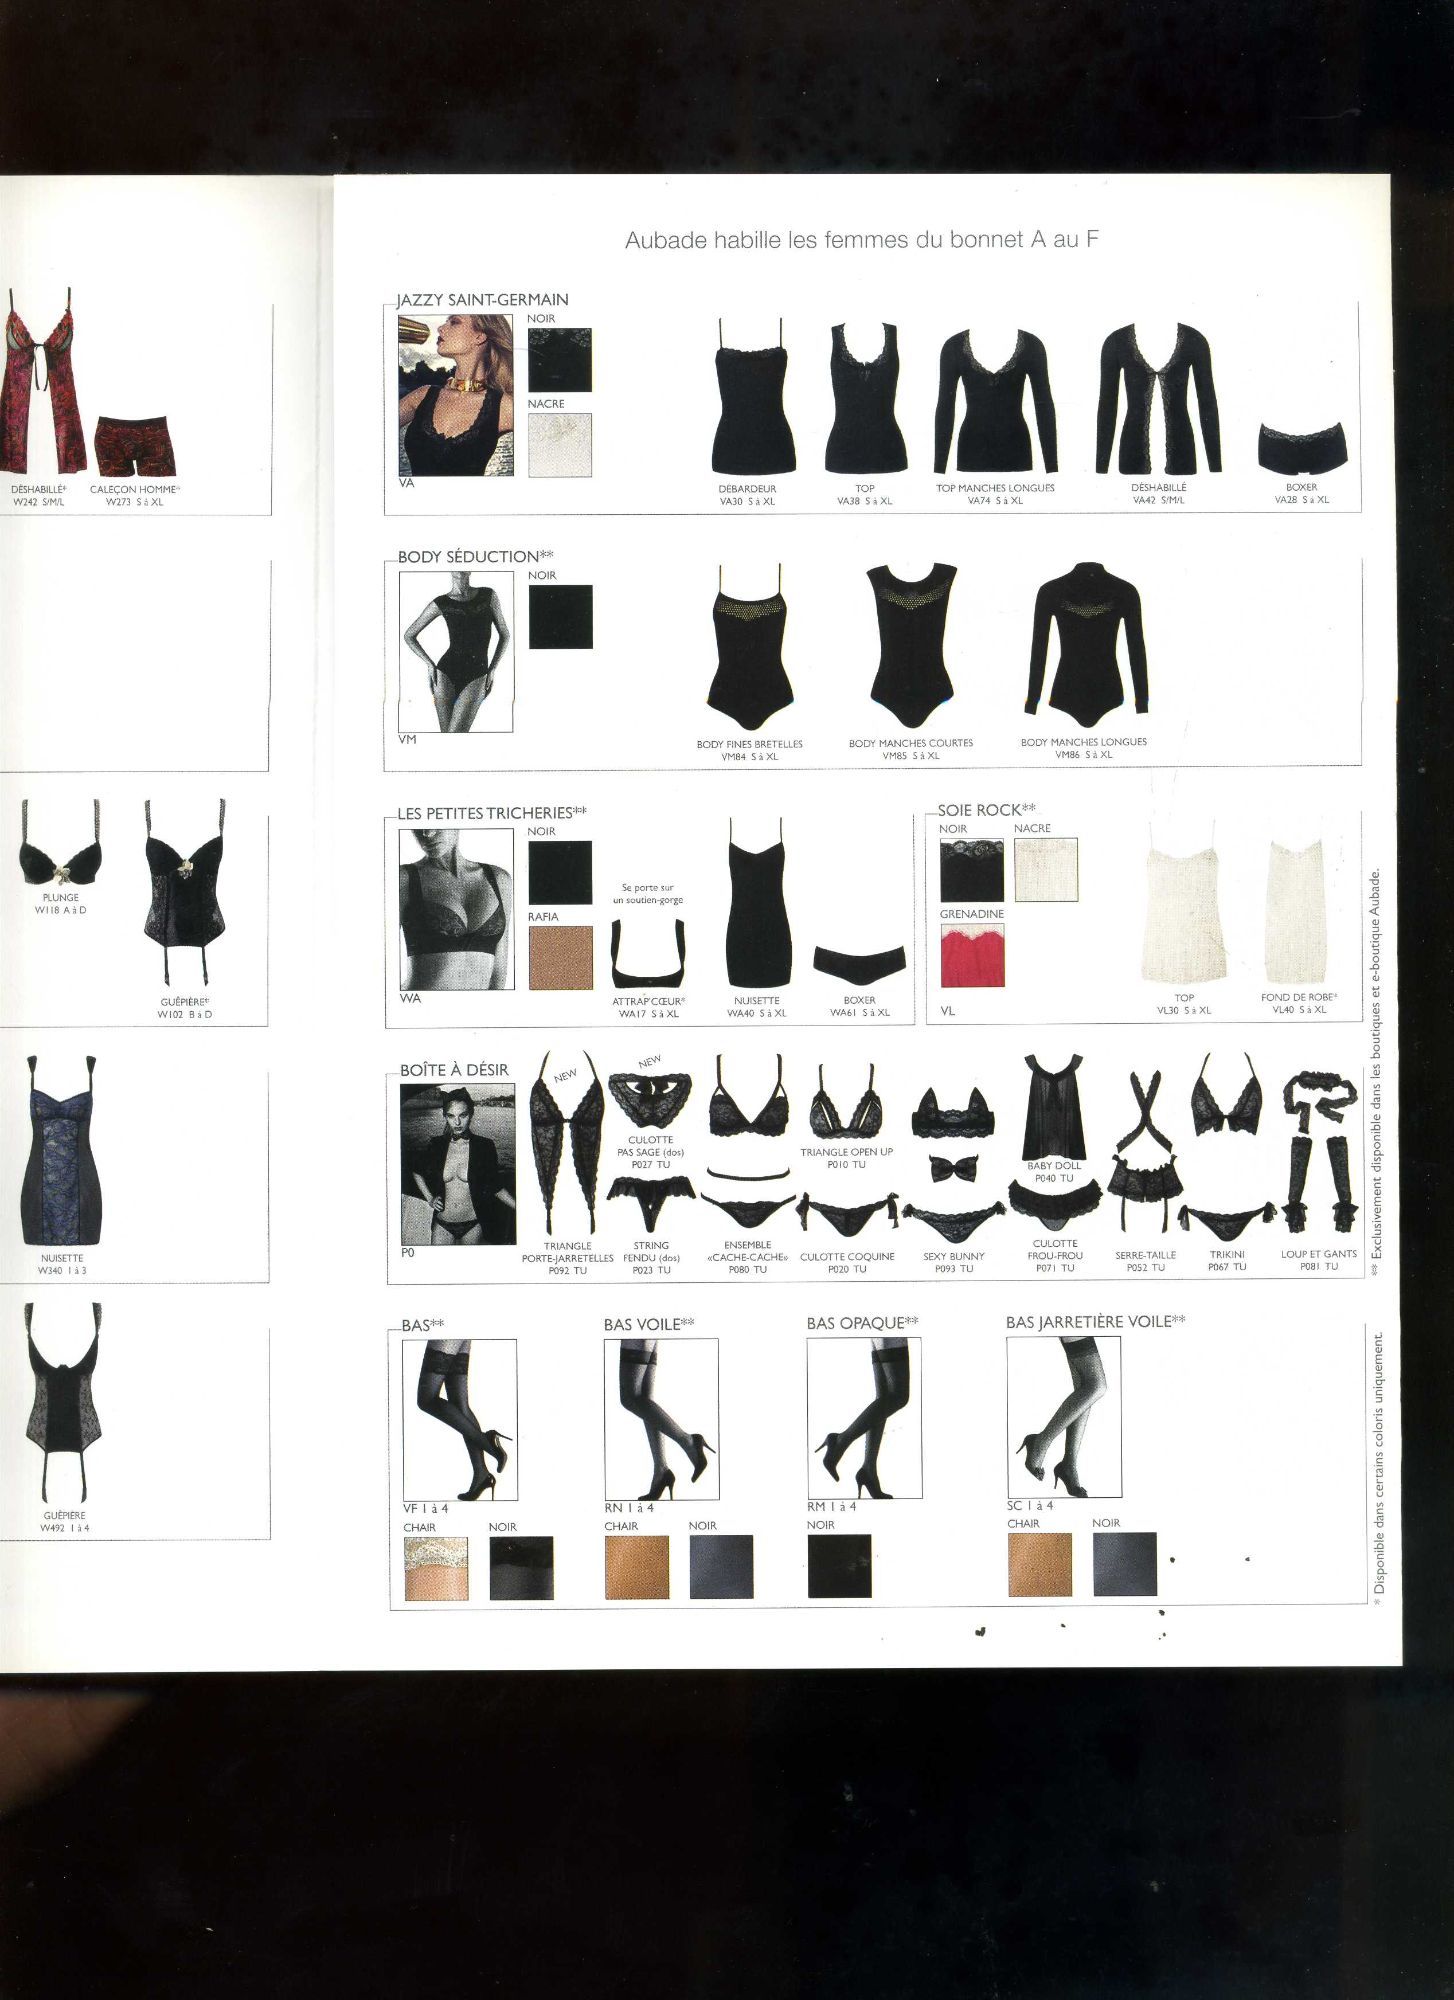Click the Top VA38 tank image

tap(866, 398)
